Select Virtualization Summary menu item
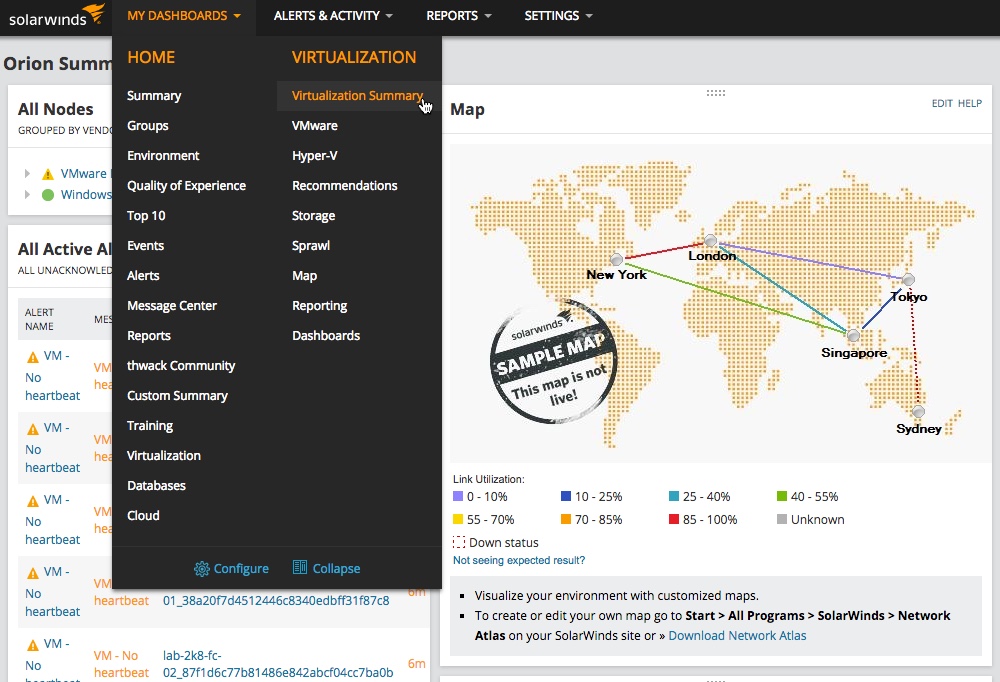 [357, 96]
